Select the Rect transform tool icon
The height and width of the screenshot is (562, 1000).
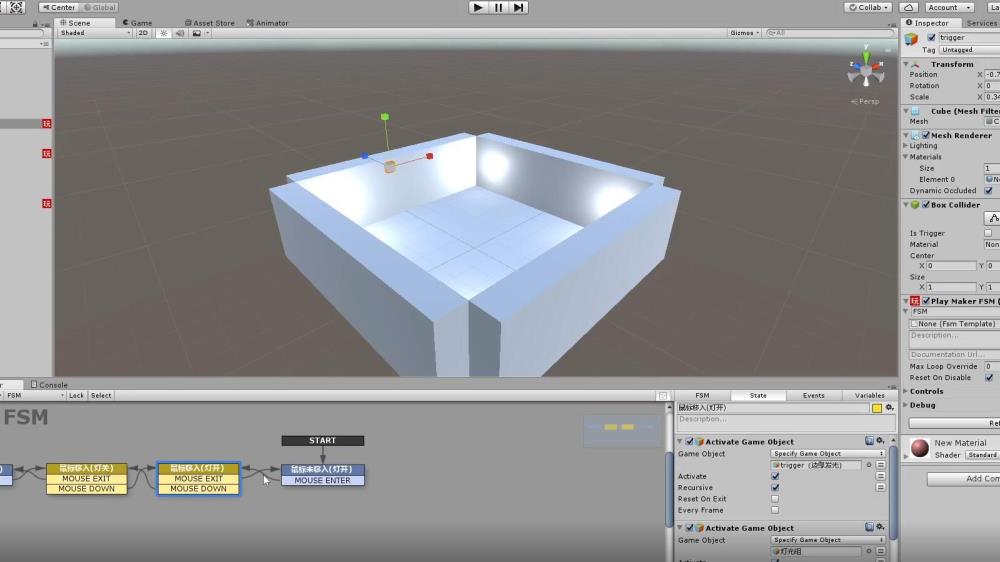17,7
